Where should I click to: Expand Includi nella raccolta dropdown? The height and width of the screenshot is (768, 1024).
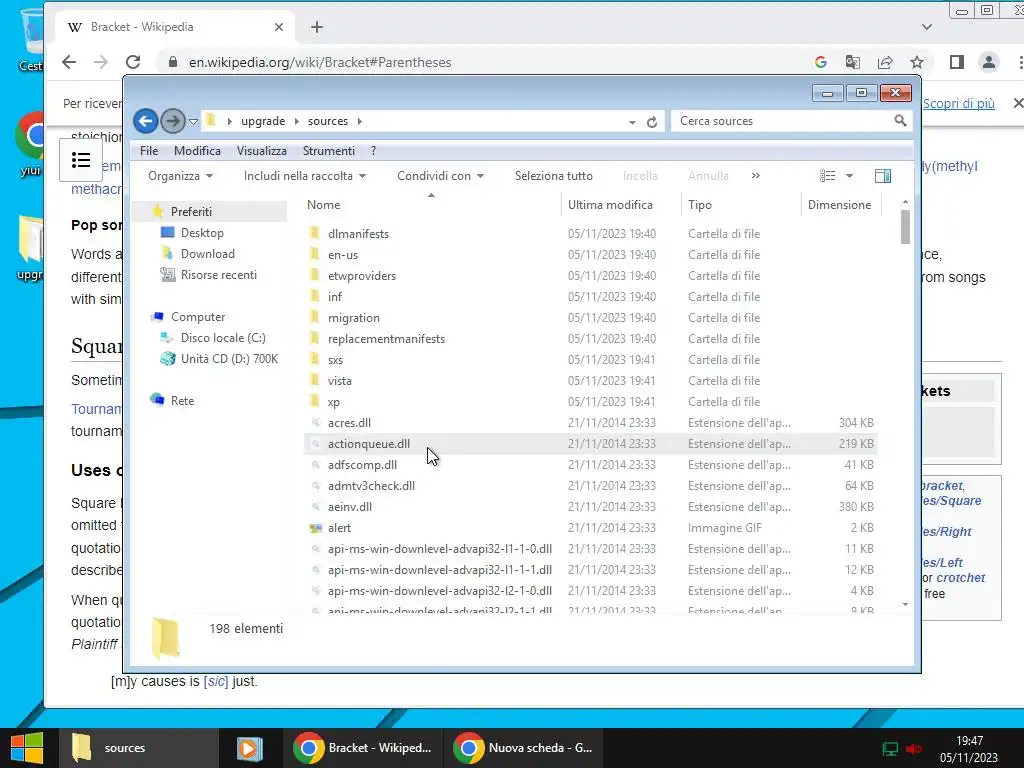coord(304,176)
